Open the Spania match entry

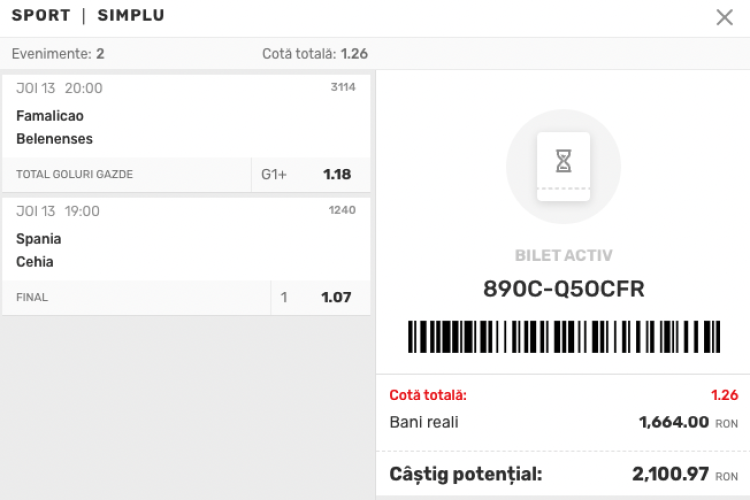[x=39, y=239]
